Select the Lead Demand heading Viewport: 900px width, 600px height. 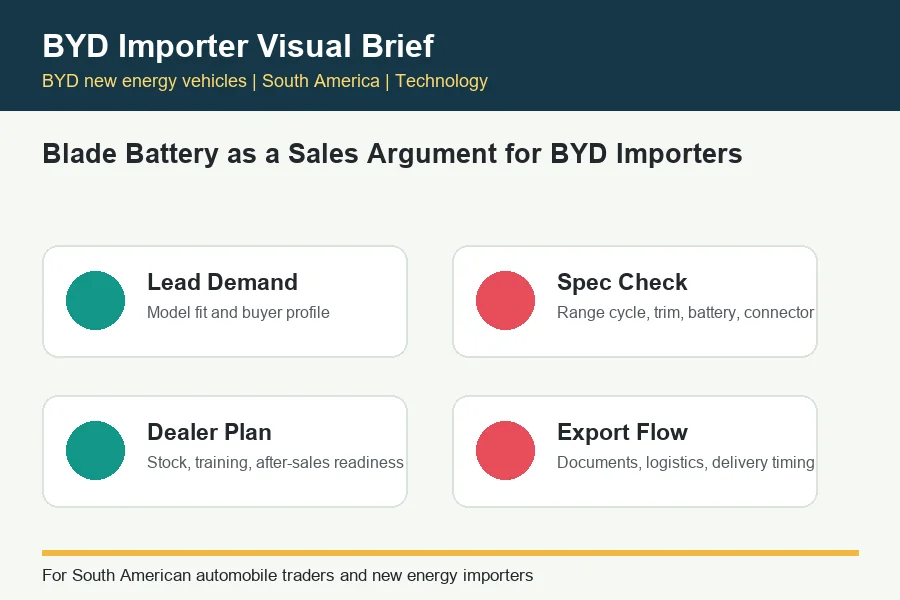(222, 282)
